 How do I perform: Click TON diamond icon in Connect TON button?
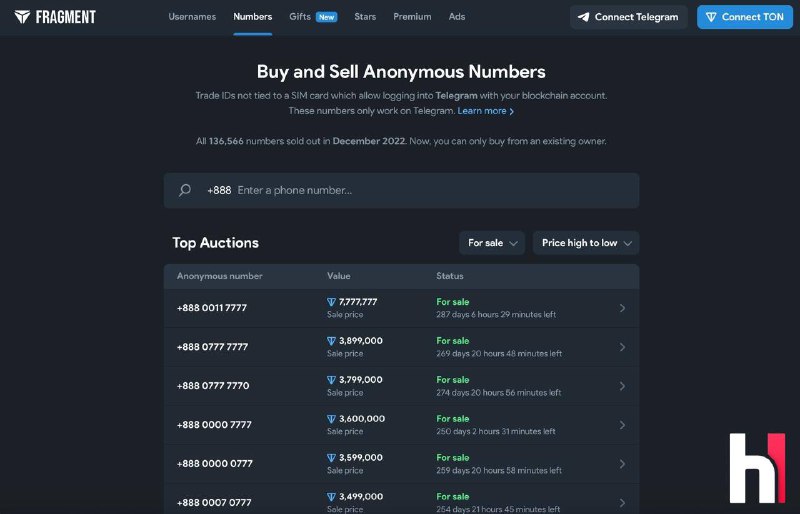point(711,17)
